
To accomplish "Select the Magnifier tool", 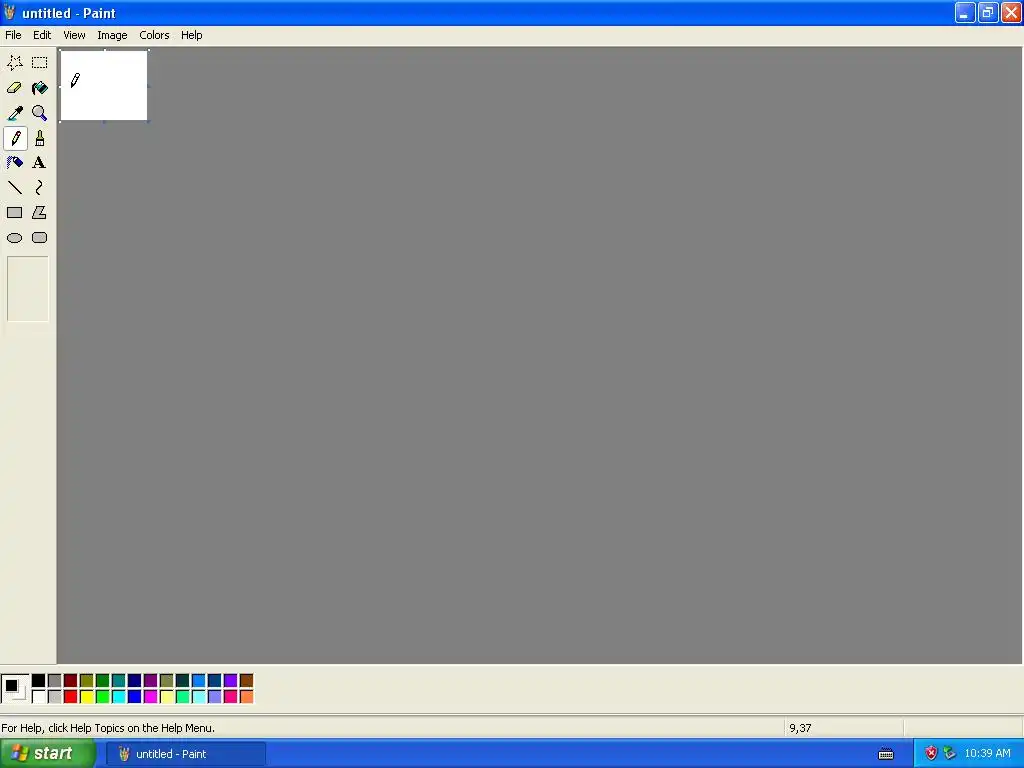I will tap(40, 113).
